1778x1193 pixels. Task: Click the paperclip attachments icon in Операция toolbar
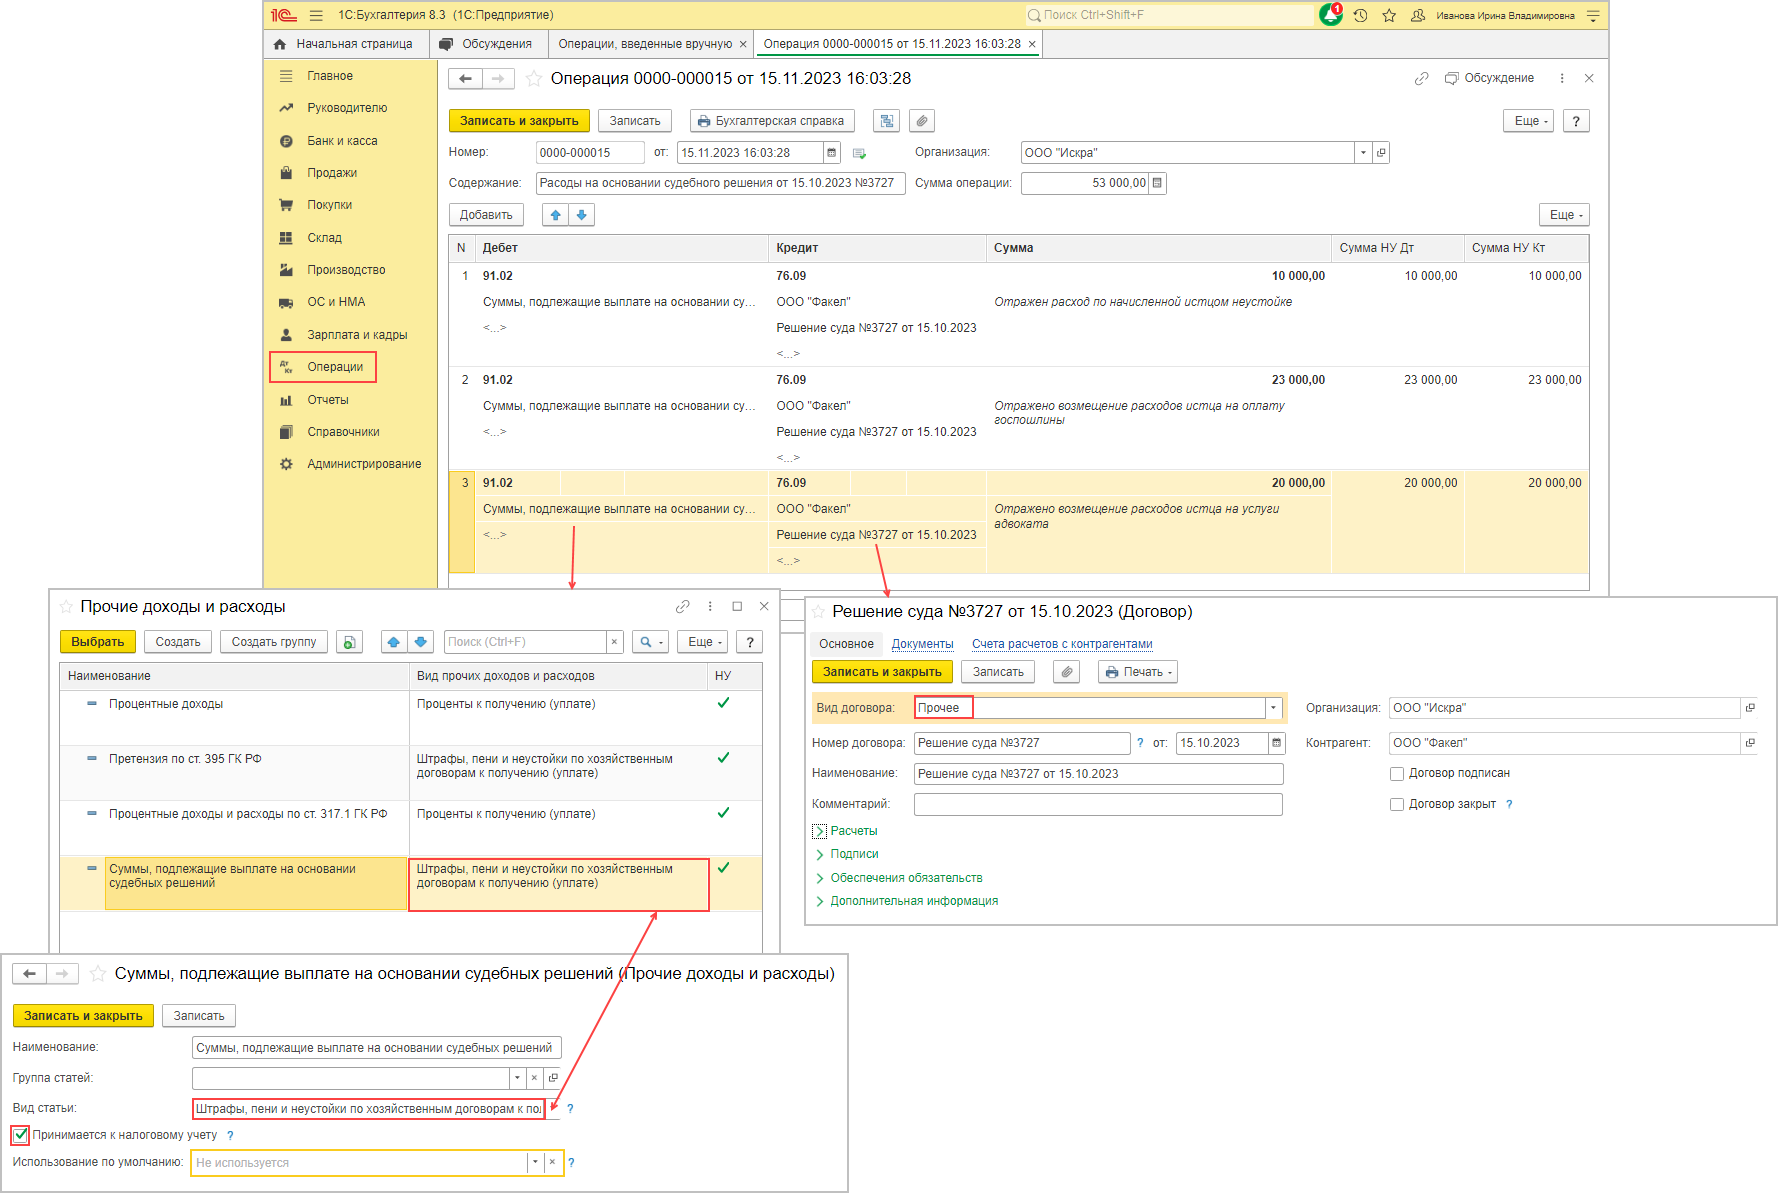[922, 121]
